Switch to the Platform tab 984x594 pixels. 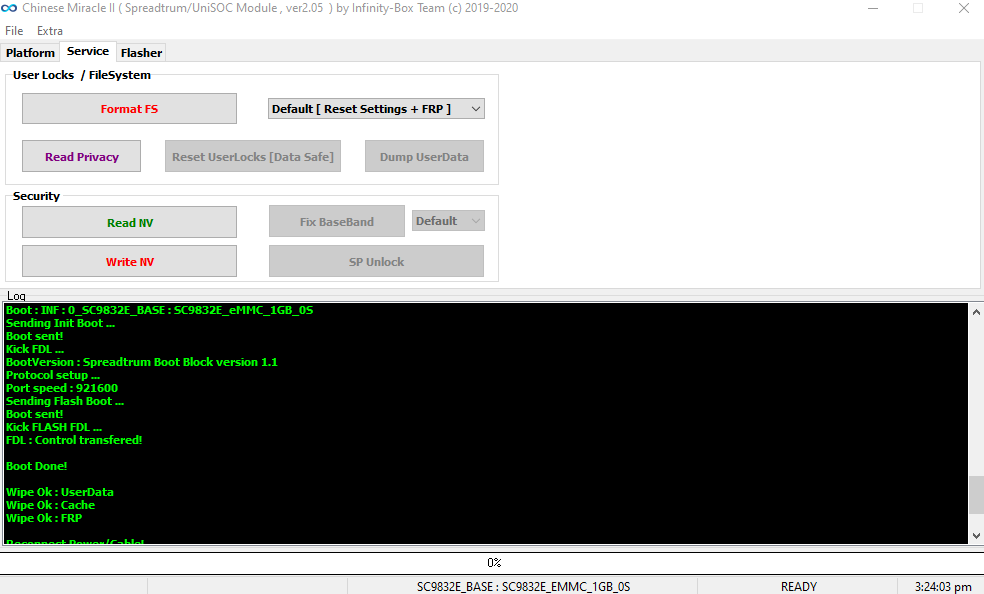[30, 53]
